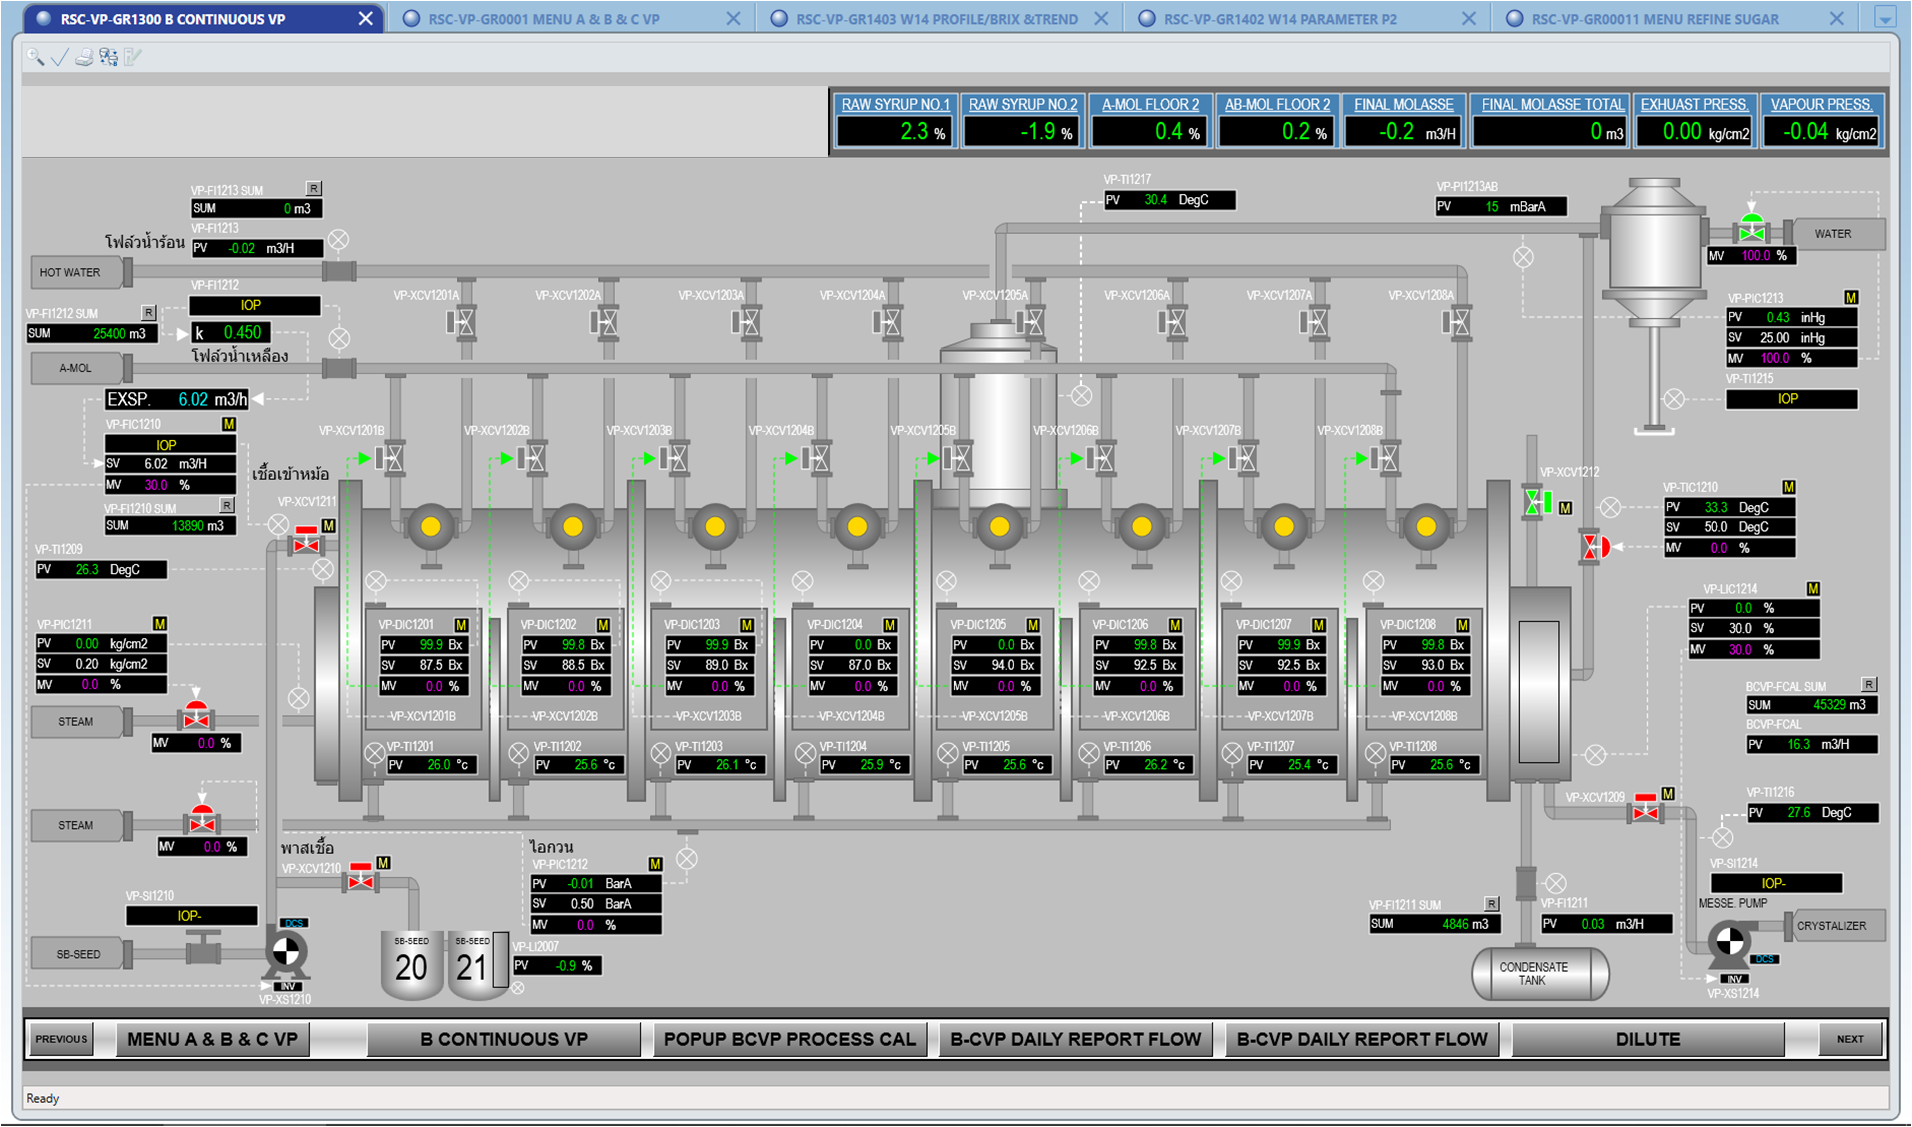This screenshot has width=1912, height=1127.
Task: Click the VP-XS1210 SB-seed pump symbol
Action: coord(286,953)
